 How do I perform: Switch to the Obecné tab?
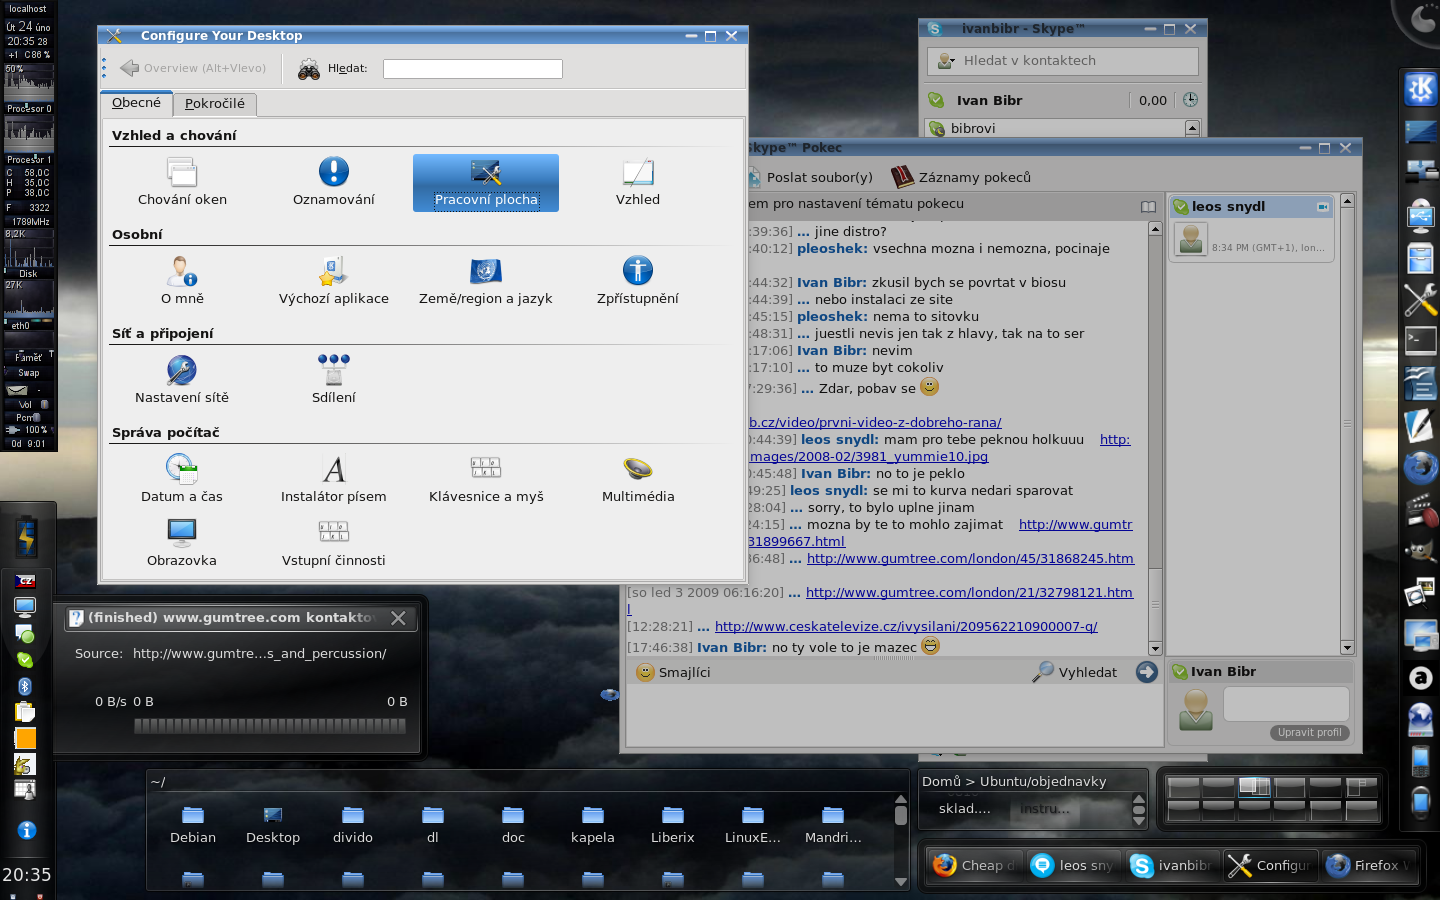coord(136,103)
